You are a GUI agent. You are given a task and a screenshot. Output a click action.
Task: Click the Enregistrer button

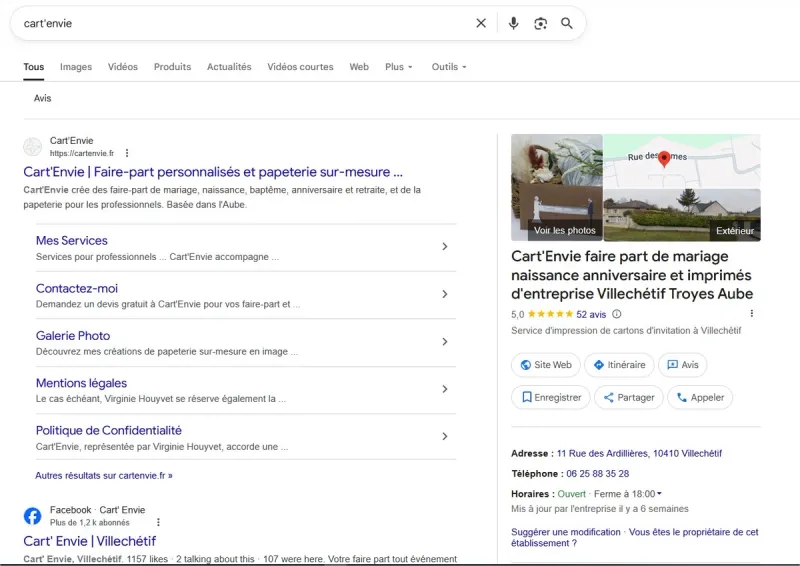click(551, 398)
